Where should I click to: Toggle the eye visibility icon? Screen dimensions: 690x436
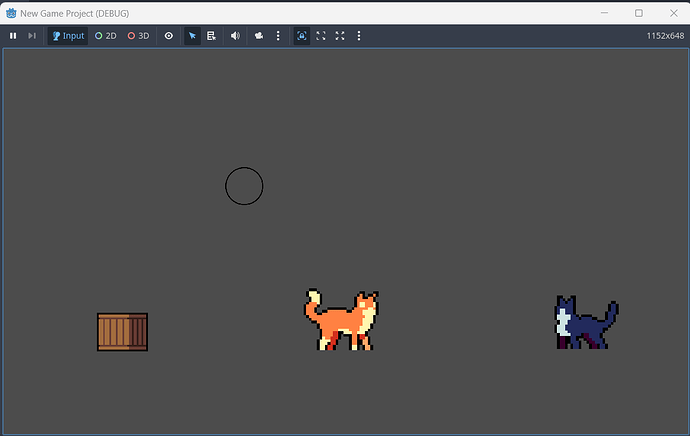(x=169, y=36)
